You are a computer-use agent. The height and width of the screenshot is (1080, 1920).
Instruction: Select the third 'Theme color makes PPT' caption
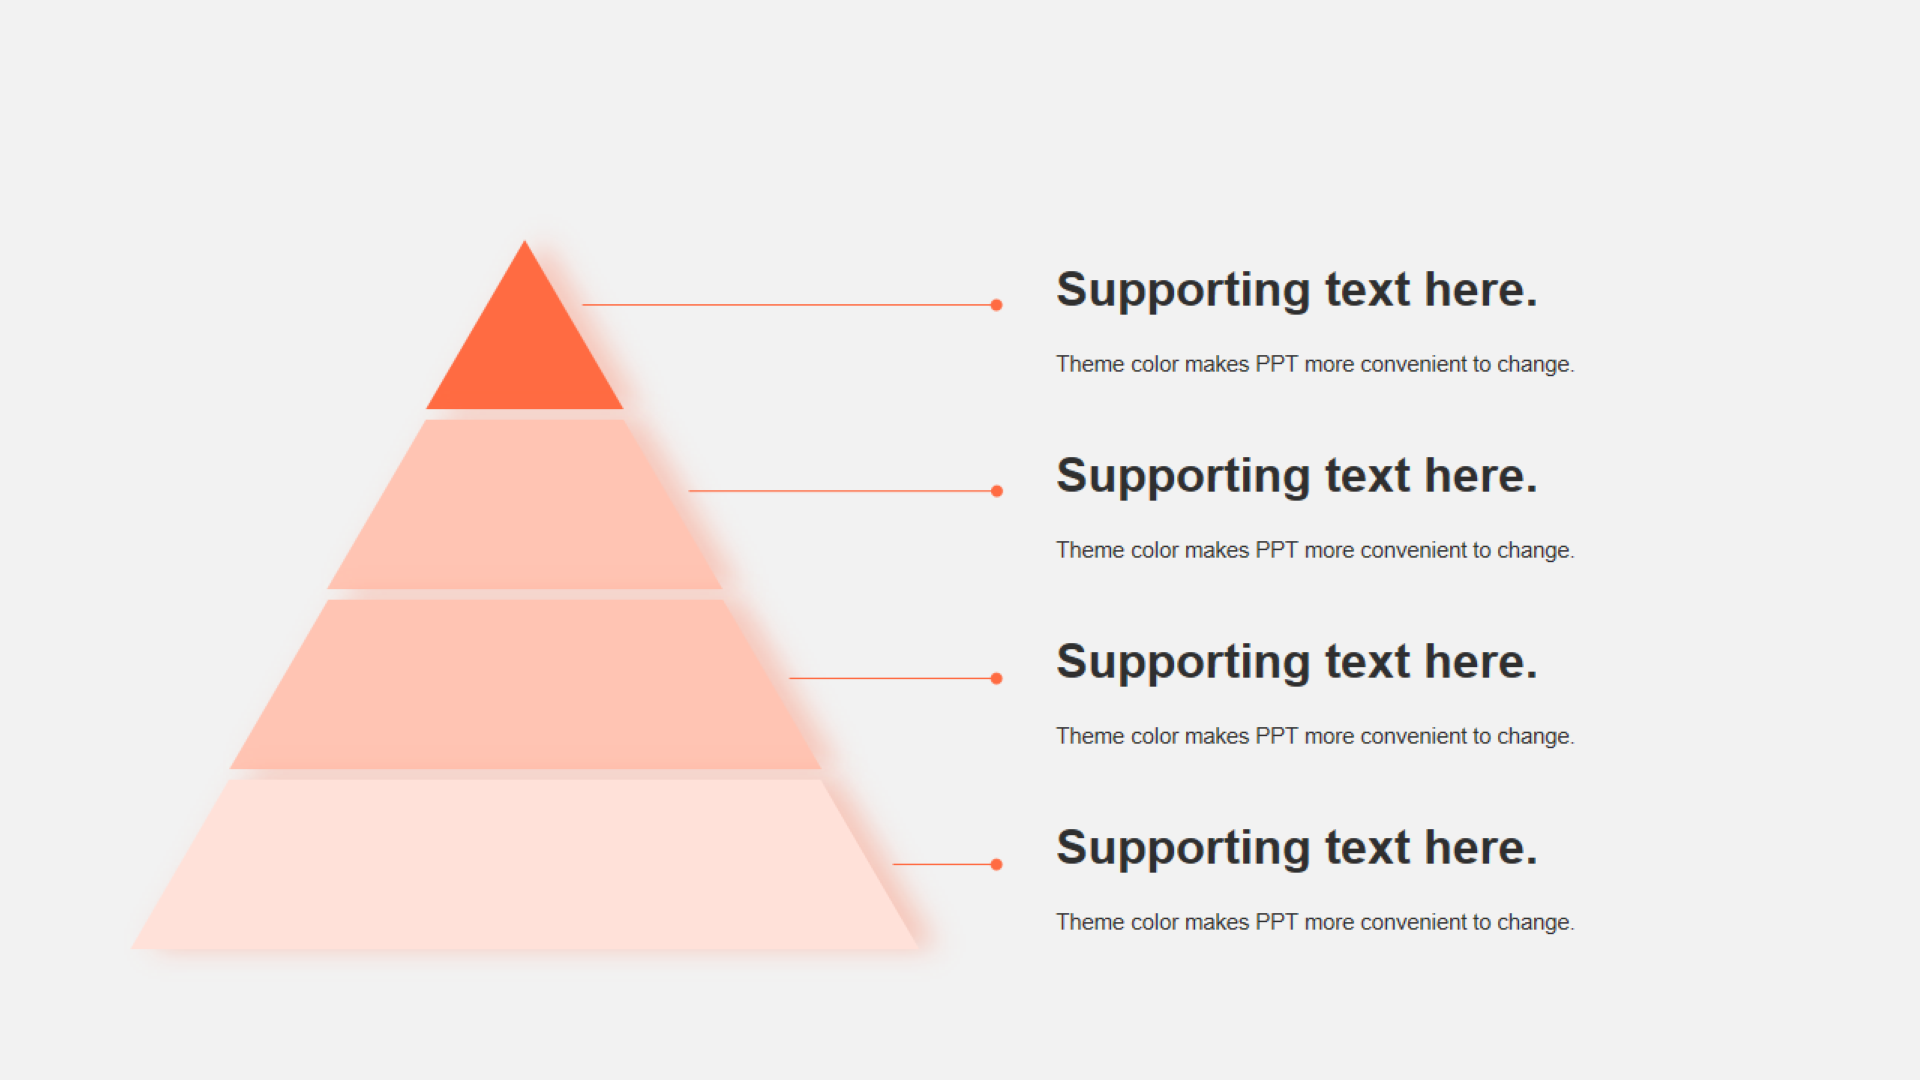point(1315,736)
